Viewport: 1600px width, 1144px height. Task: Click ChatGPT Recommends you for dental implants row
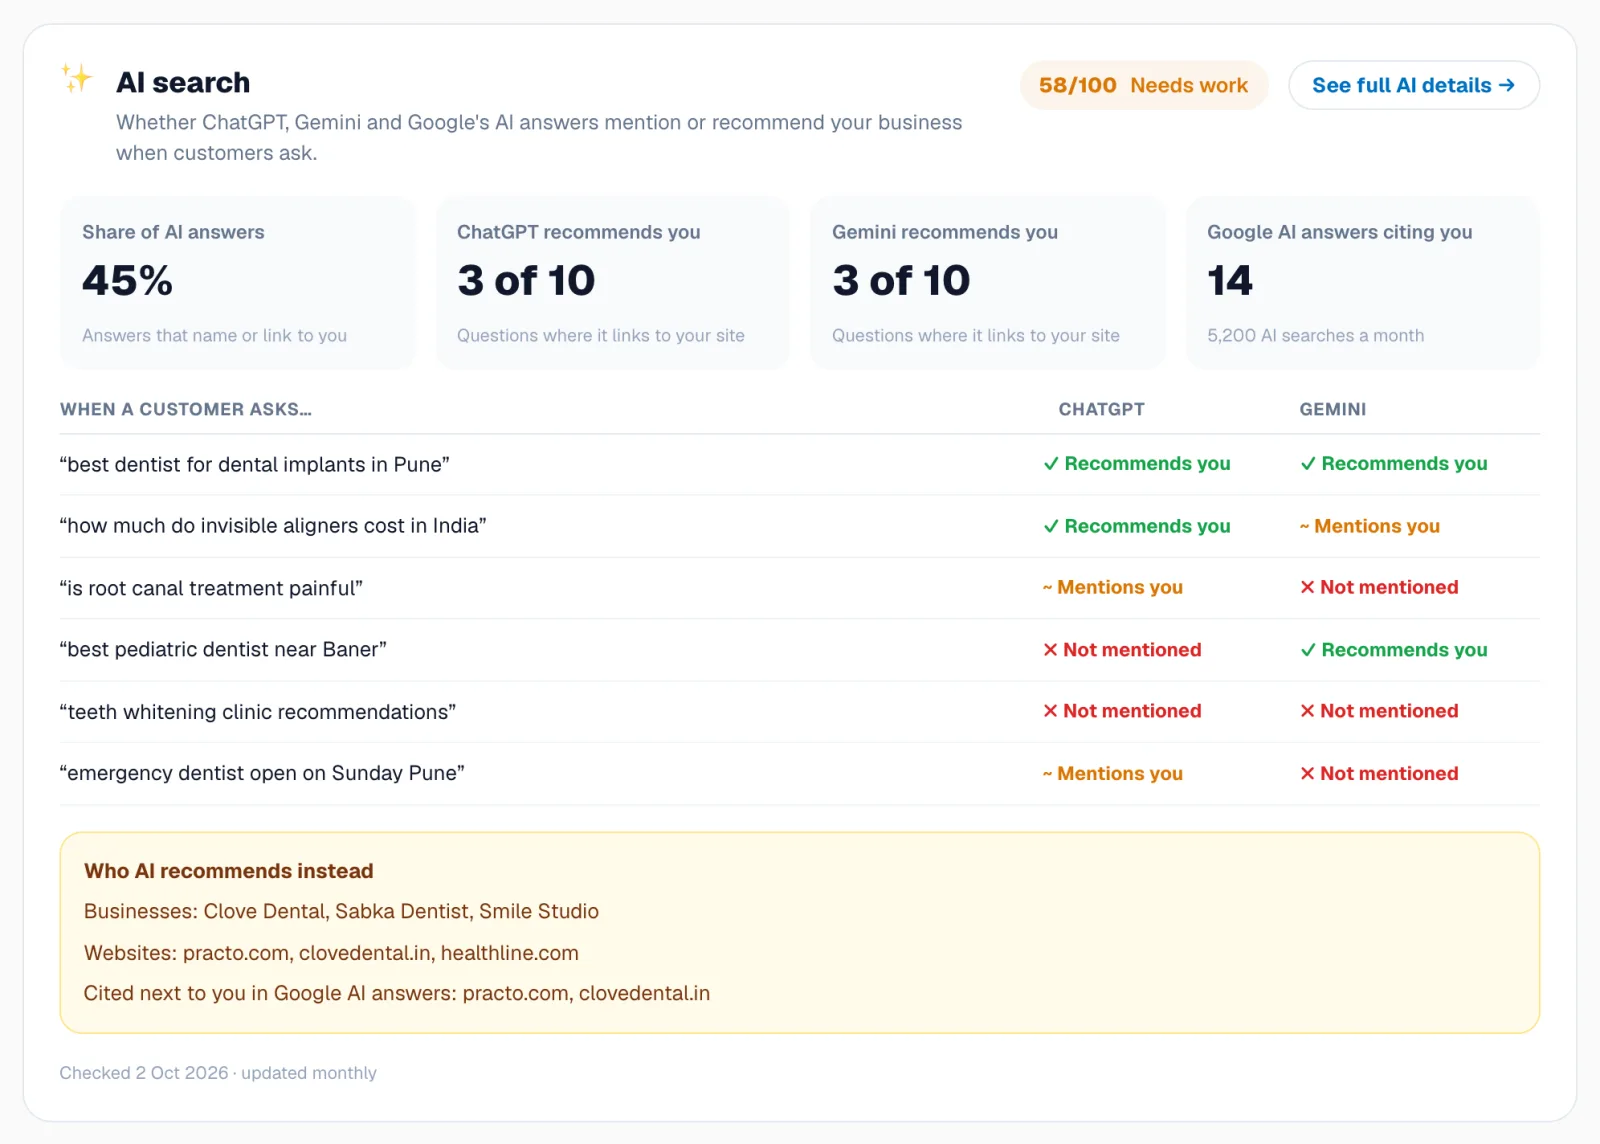(1137, 463)
